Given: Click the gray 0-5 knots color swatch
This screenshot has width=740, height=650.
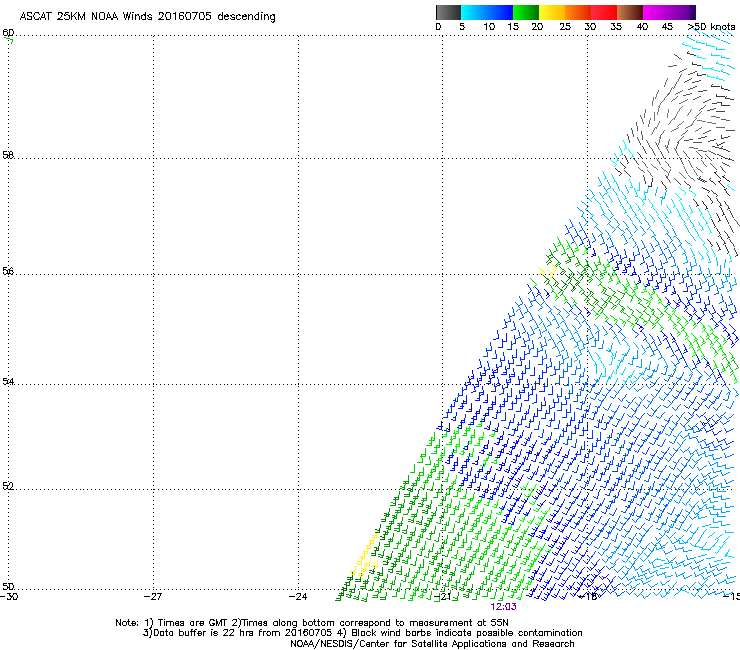Looking at the screenshot, I should 448,12.
